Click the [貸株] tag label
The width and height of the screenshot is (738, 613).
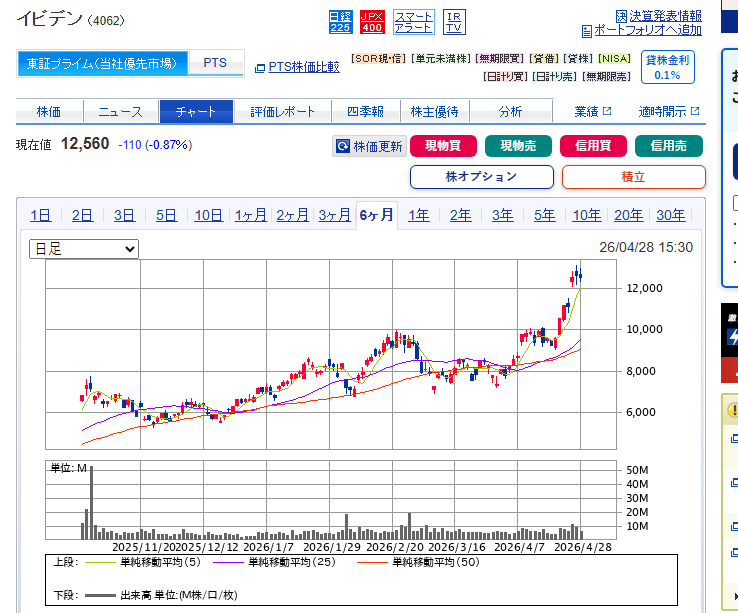coord(578,59)
